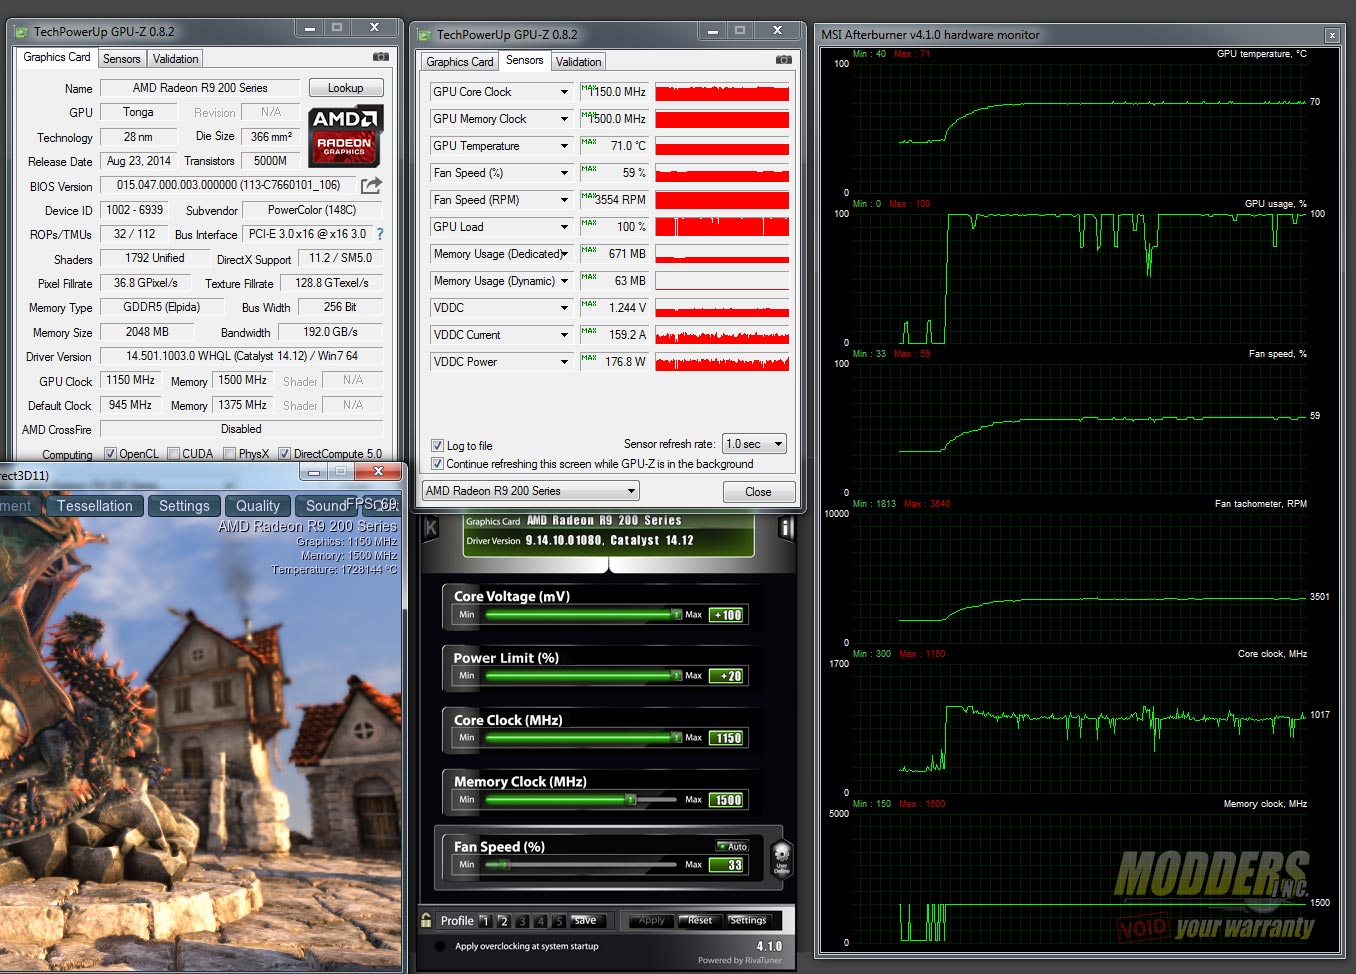The width and height of the screenshot is (1356, 974).
Task: Toggle the OpenCL checkbox
Action: point(110,454)
